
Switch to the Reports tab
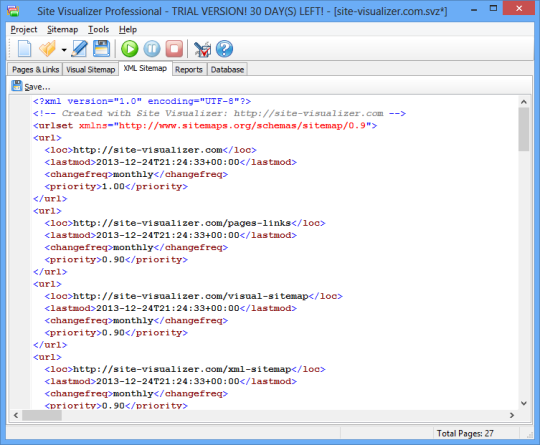(x=189, y=70)
